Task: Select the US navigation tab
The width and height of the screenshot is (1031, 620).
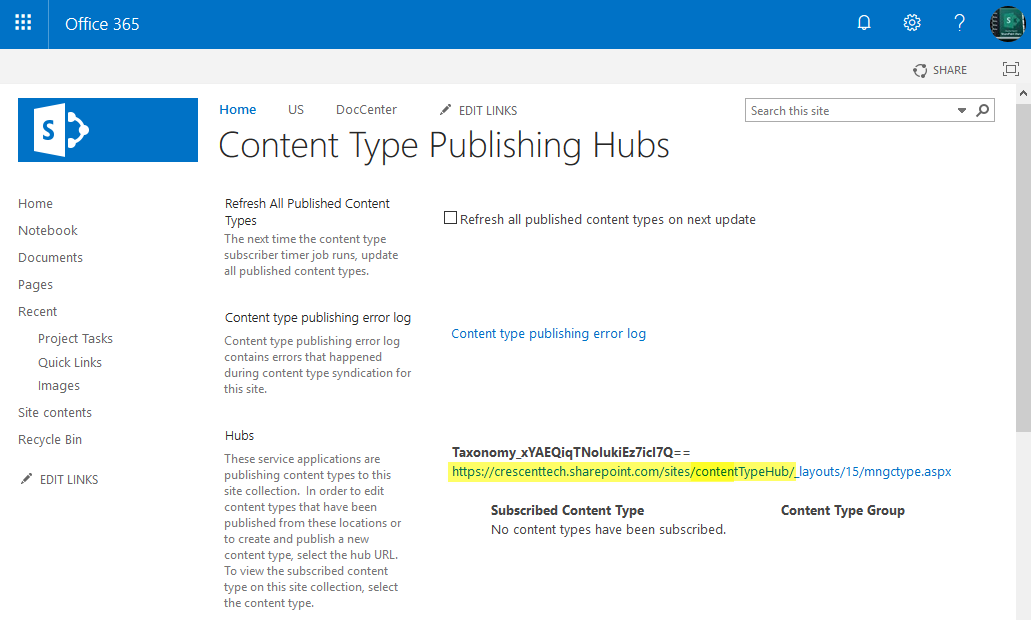Action: 295,110
